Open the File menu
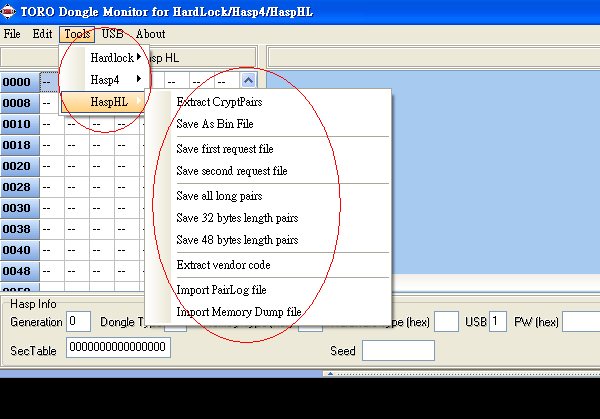 click(12, 34)
